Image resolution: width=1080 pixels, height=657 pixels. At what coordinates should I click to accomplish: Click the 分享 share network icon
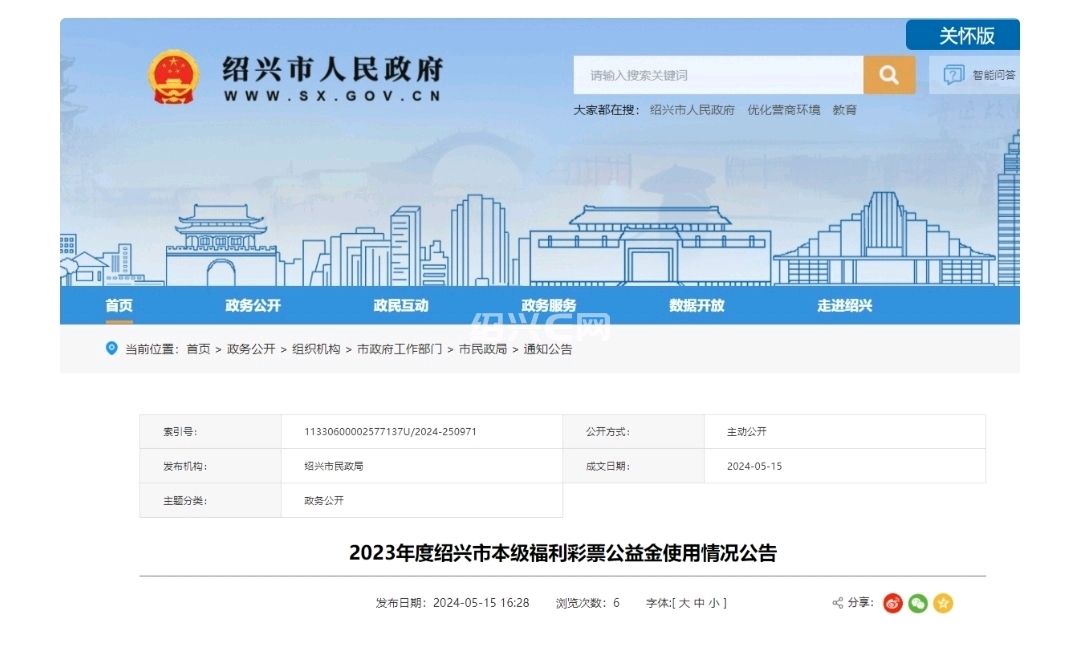click(837, 603)
